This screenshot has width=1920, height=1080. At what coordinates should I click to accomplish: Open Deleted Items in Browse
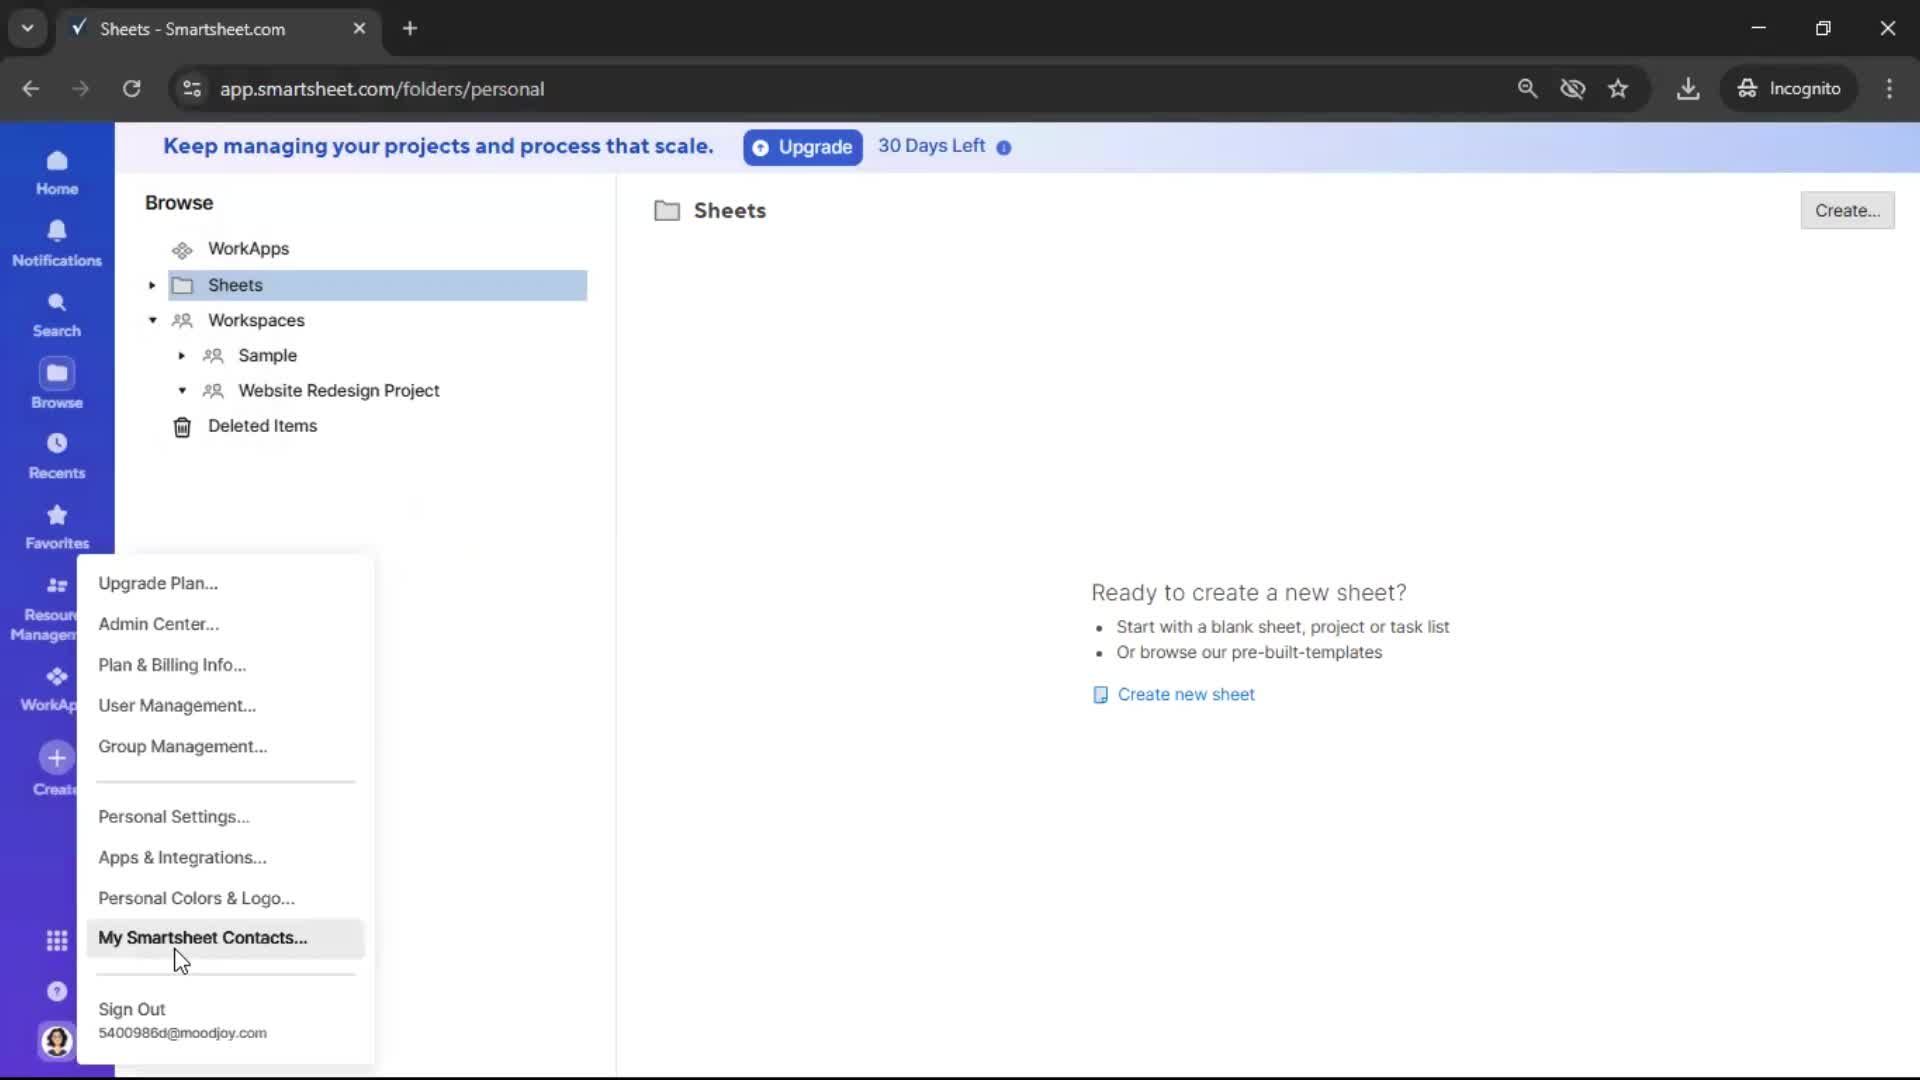click(263, 425)
